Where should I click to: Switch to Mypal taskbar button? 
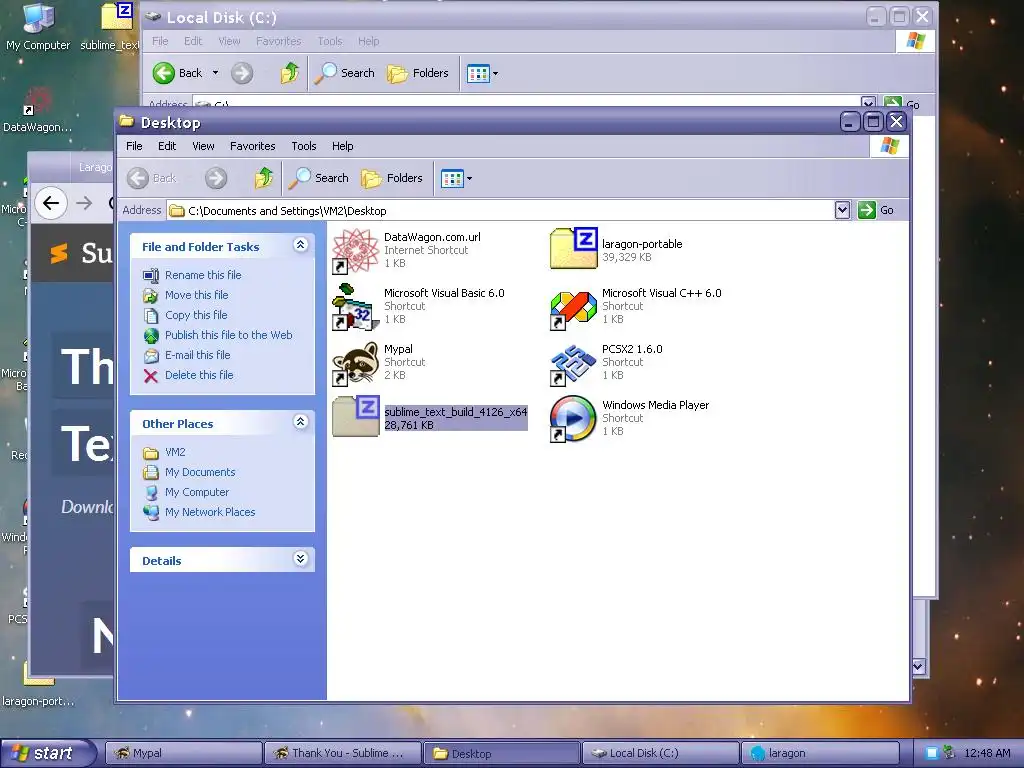pos(183,753)
